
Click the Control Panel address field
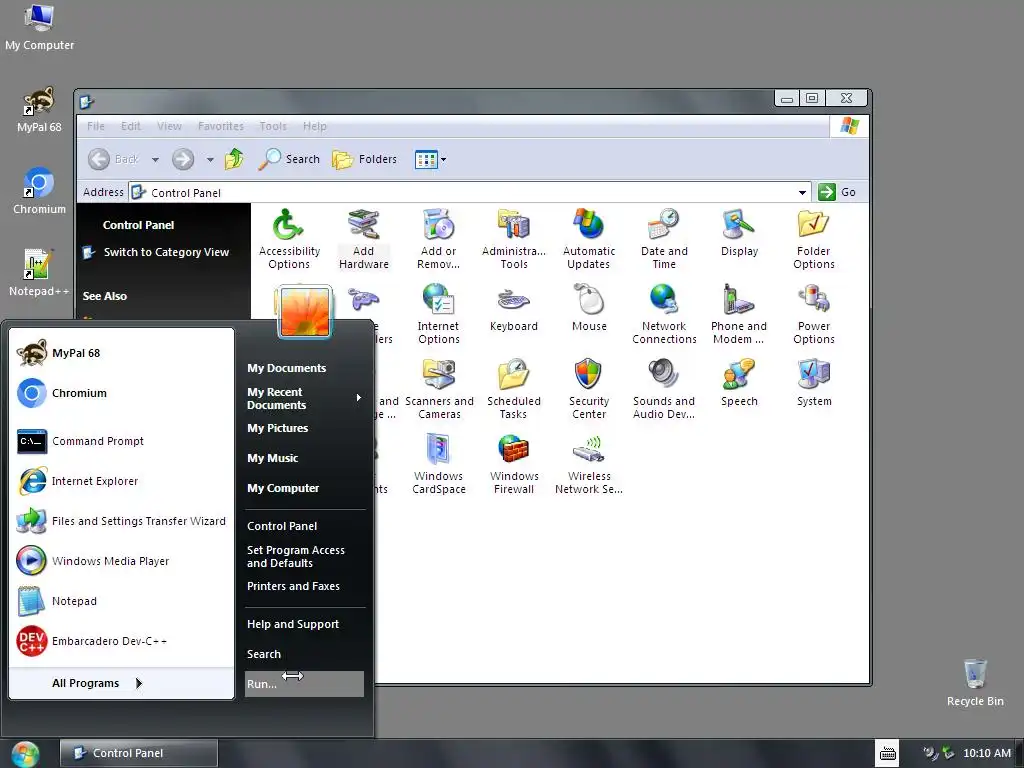click(469, 193)
